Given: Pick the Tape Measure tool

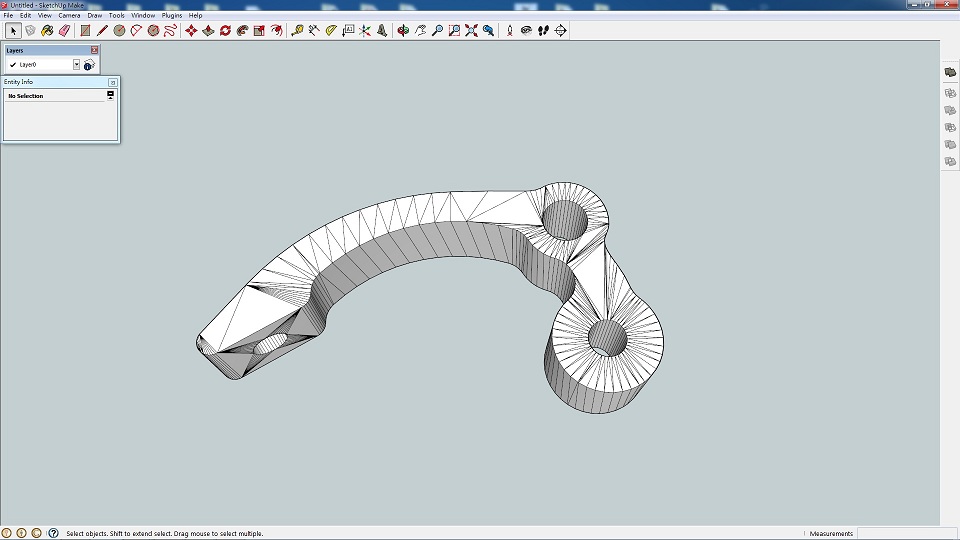Looking at the screenshot, I should [297, 31].
